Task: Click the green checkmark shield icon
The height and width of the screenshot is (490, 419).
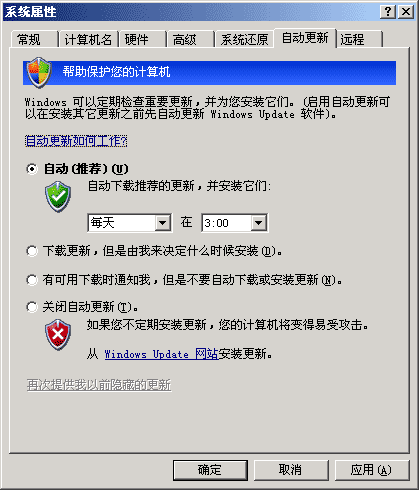Action: click(x=58, y=197)
